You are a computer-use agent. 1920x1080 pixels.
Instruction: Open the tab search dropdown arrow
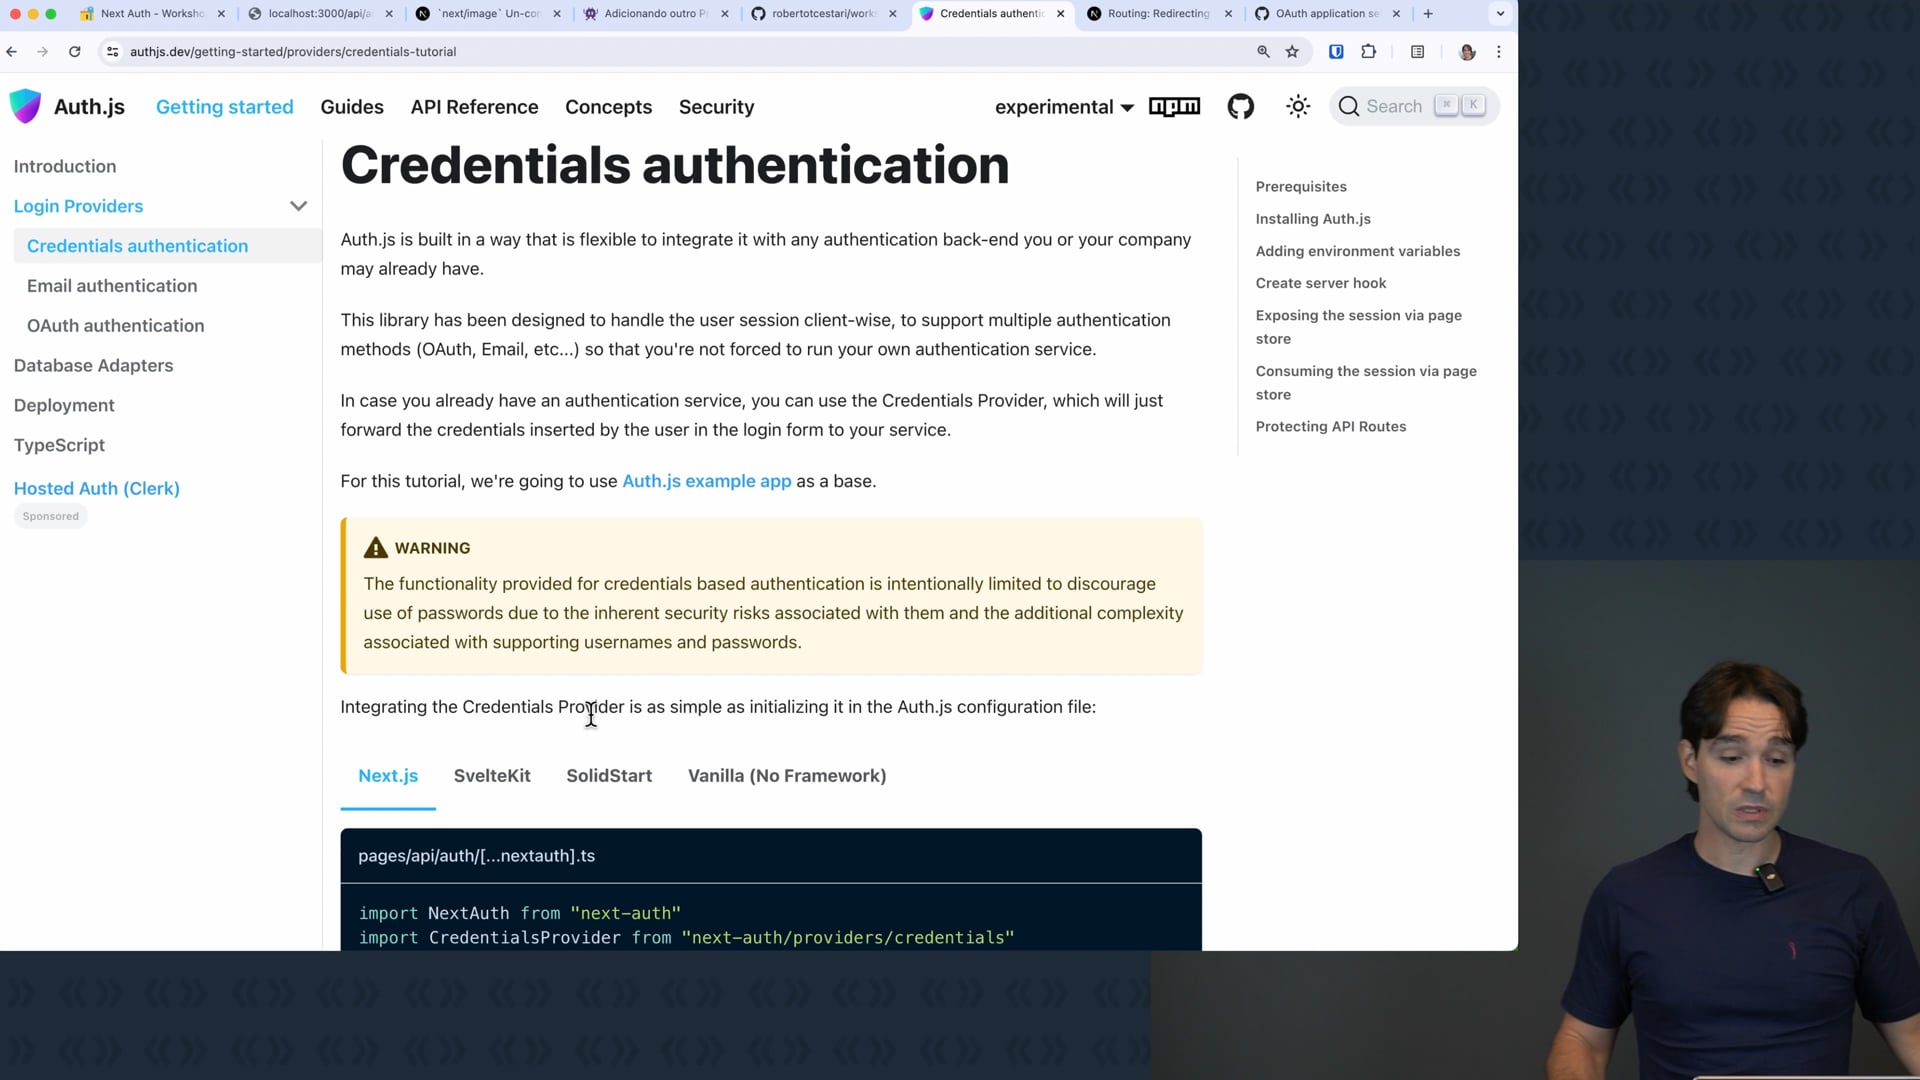1500,14
